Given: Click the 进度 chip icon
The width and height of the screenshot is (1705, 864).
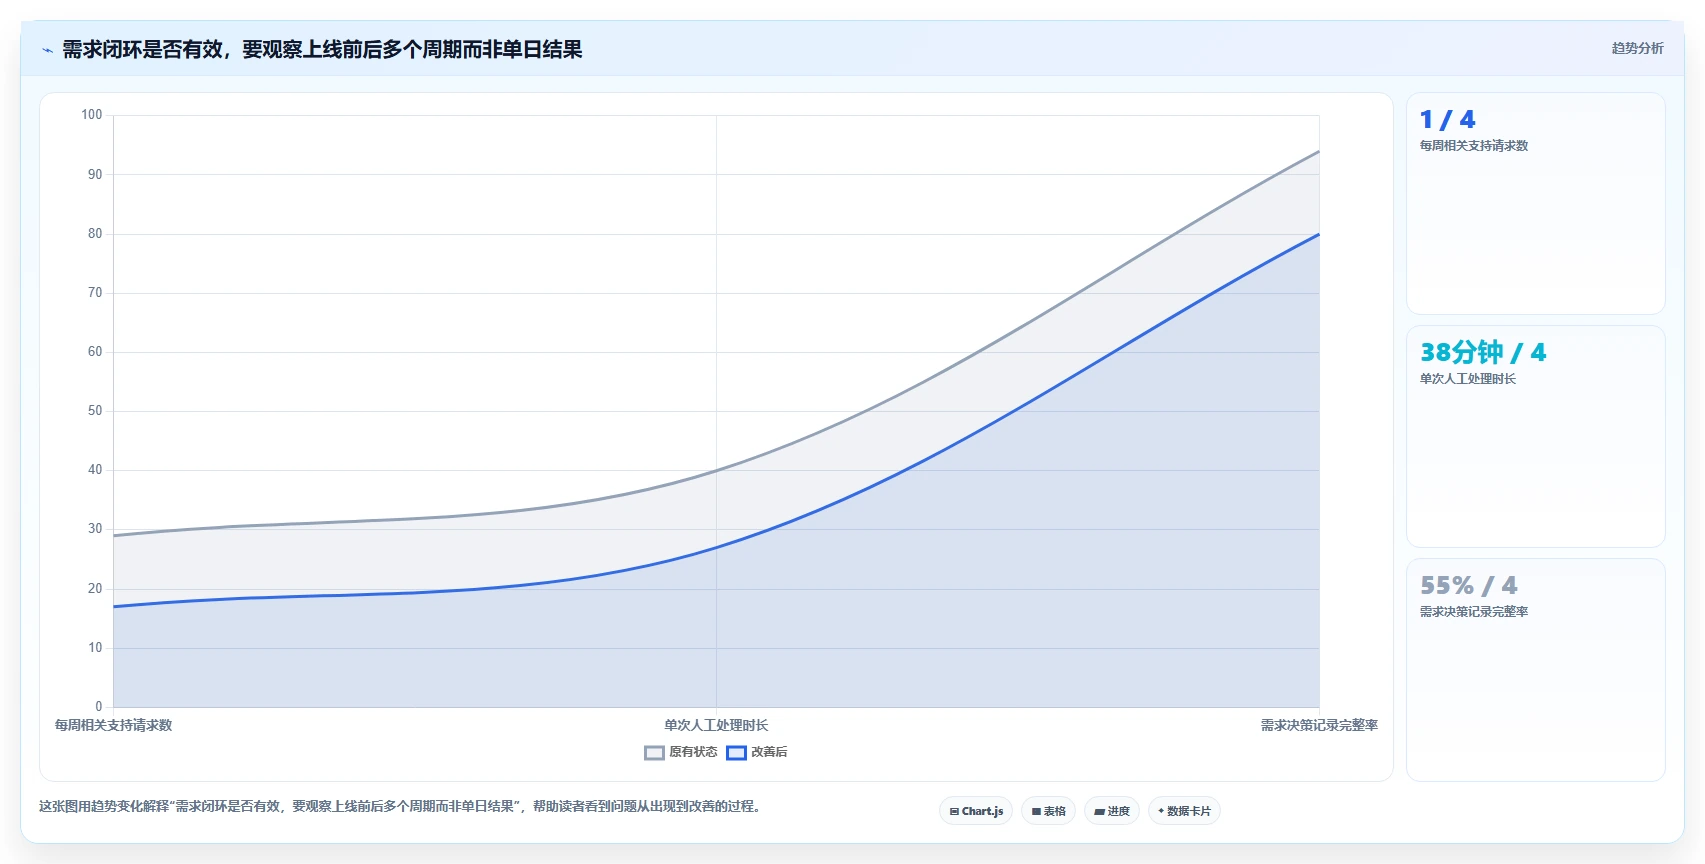Looking at the screenshot, I should pyautogui.click(x=1099, y=812).
